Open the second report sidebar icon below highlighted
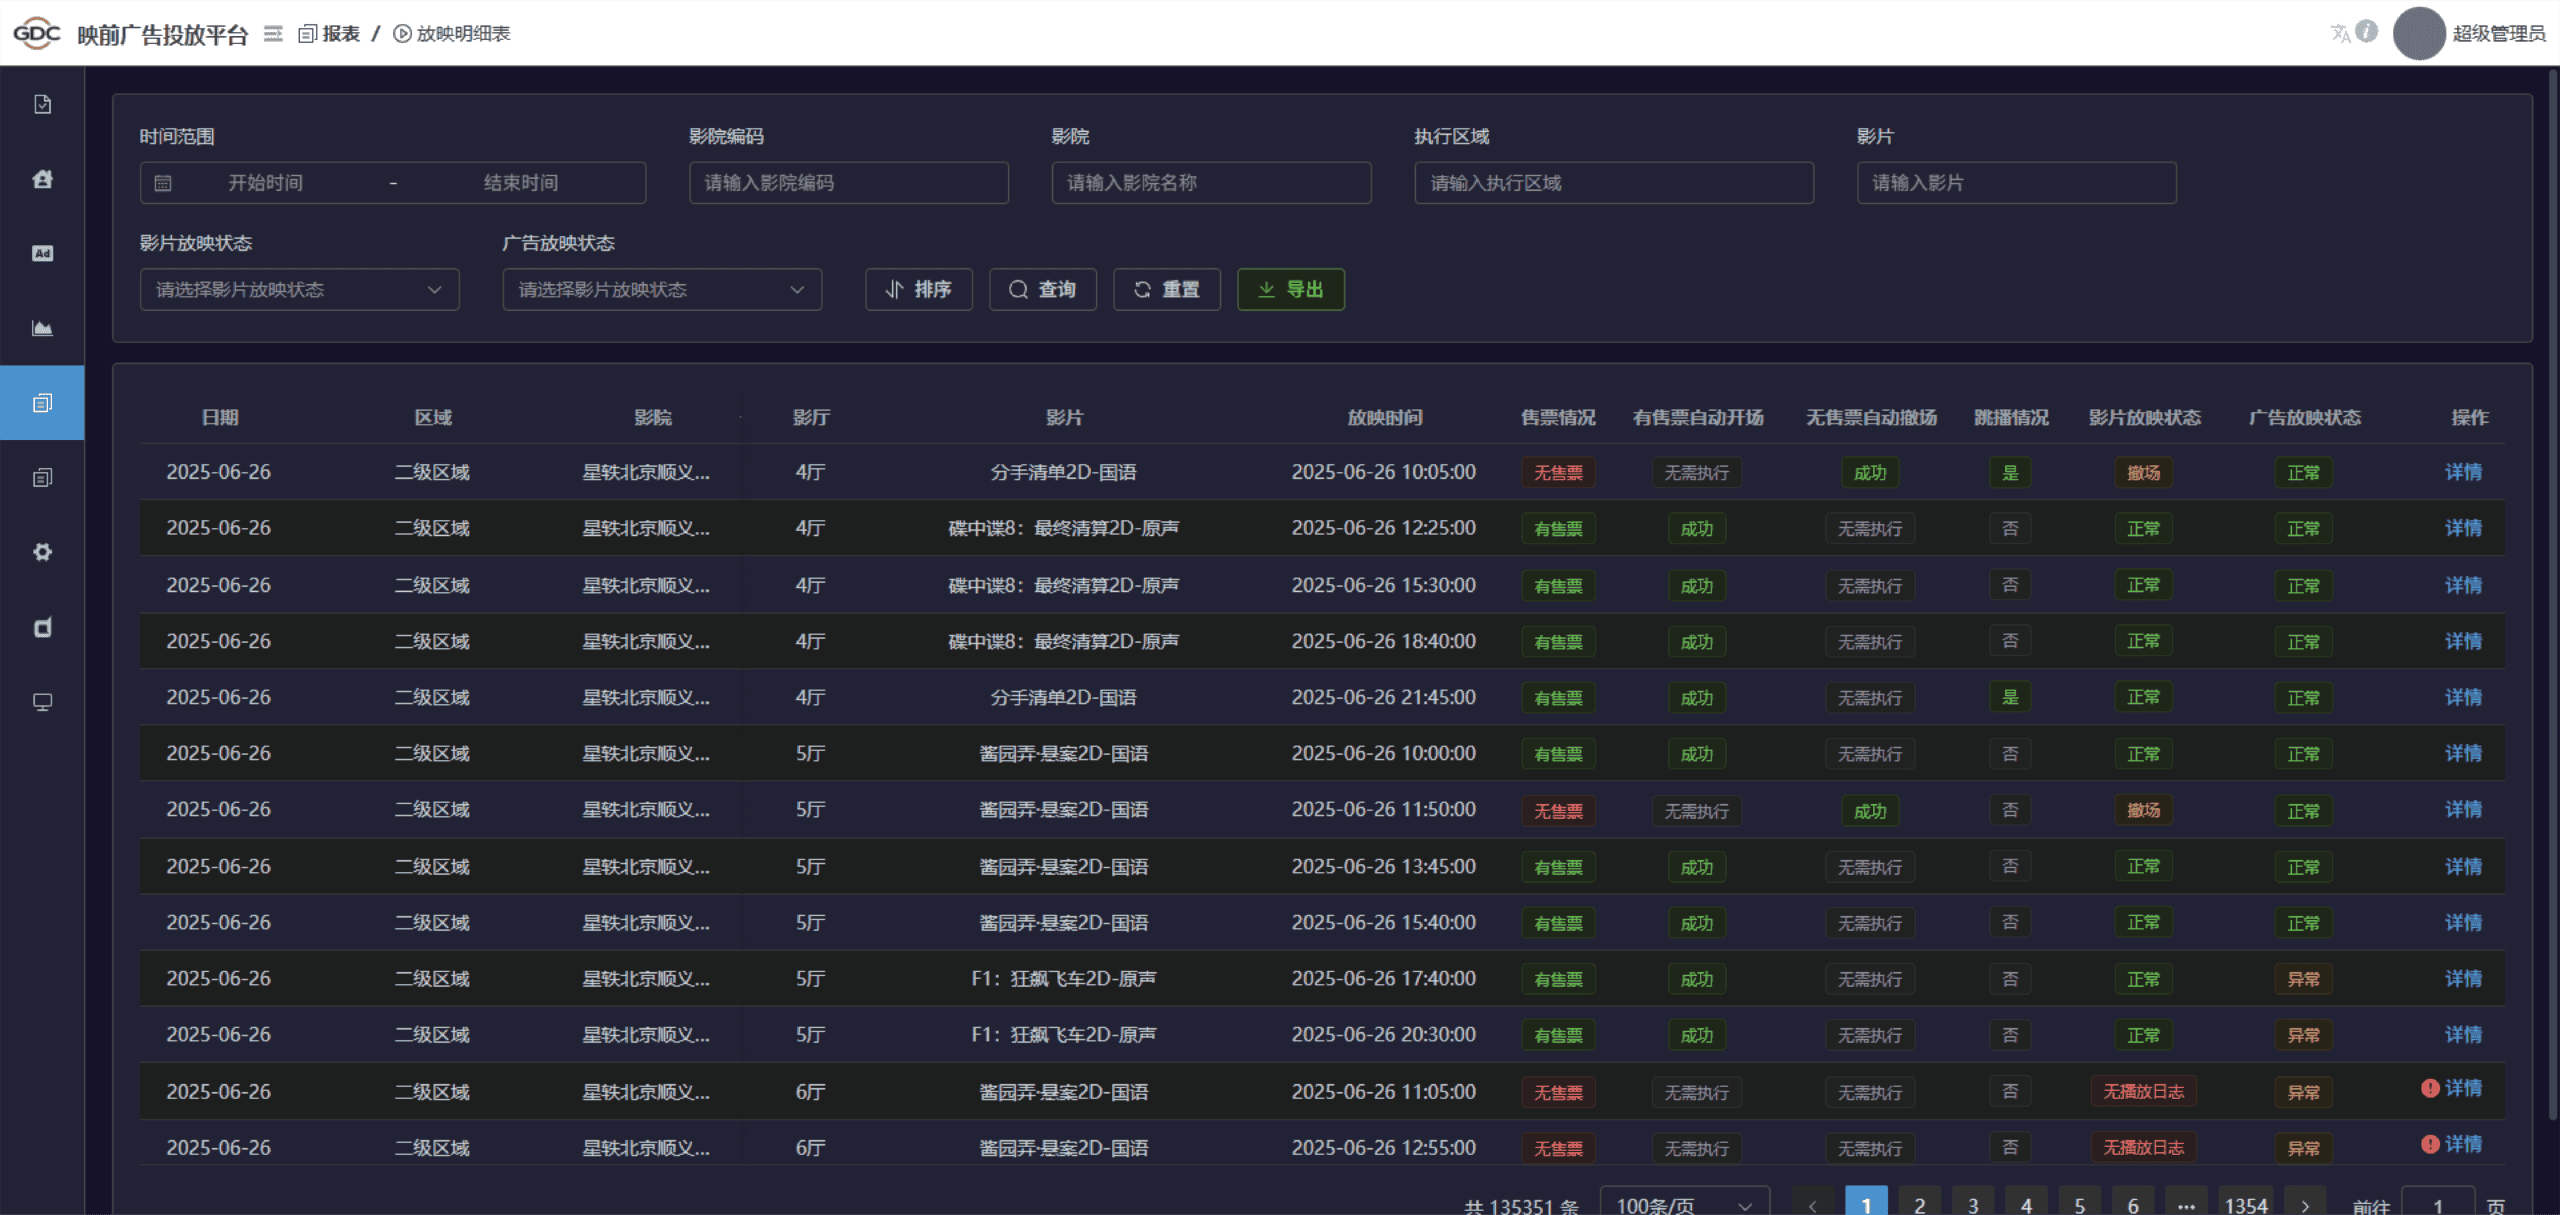Screen dimensions: 2560x1215 click(42, 477)
